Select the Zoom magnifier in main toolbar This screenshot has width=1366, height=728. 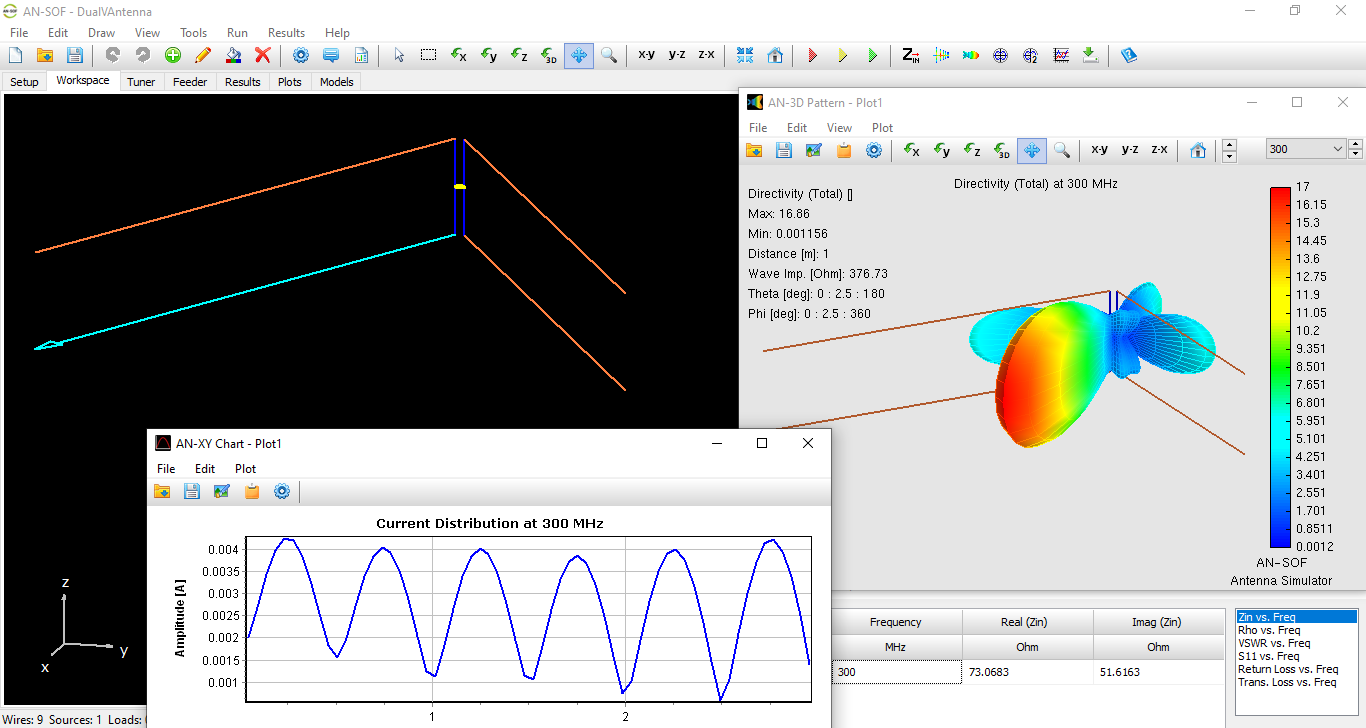(x=609, y=56)
